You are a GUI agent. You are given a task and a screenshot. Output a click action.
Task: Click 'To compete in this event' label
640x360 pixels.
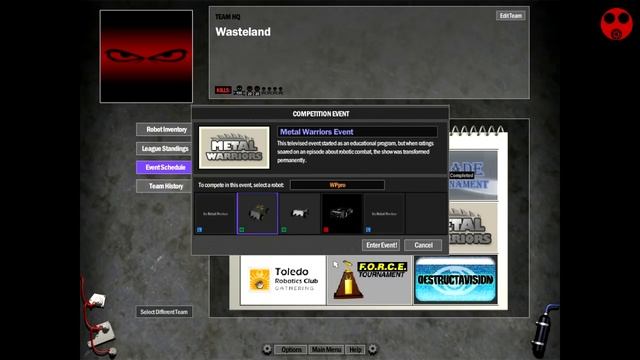coord(241,185)
